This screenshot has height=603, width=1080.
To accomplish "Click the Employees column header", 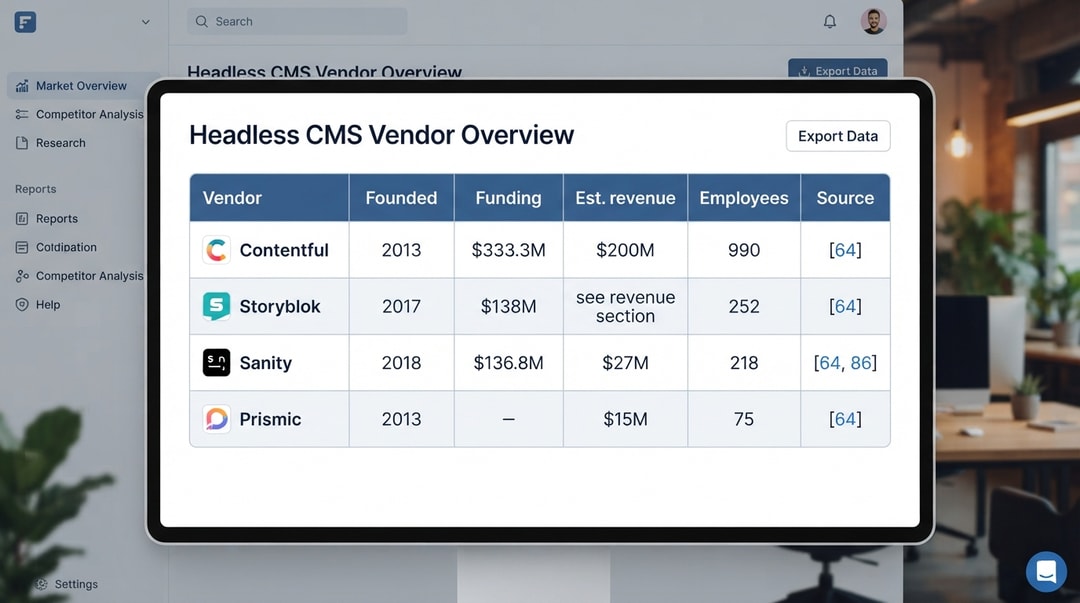I will [744, 198].
